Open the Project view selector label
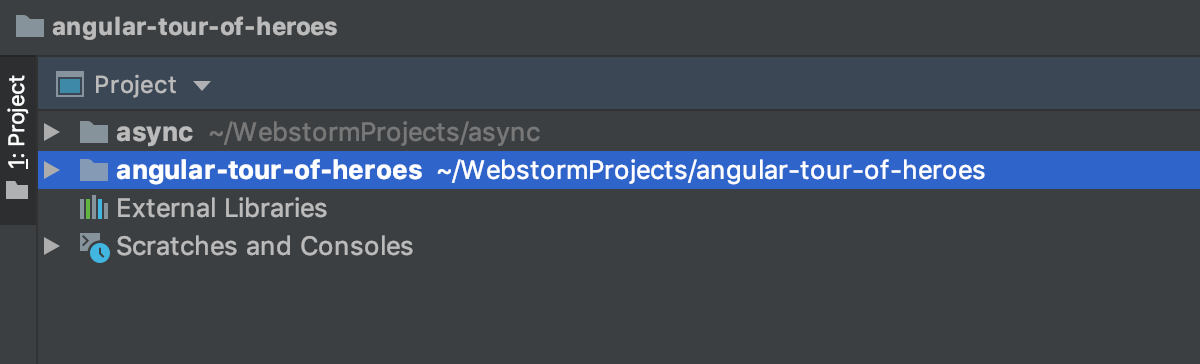This screenshot has height=364, width=1200. pos(135,85)
